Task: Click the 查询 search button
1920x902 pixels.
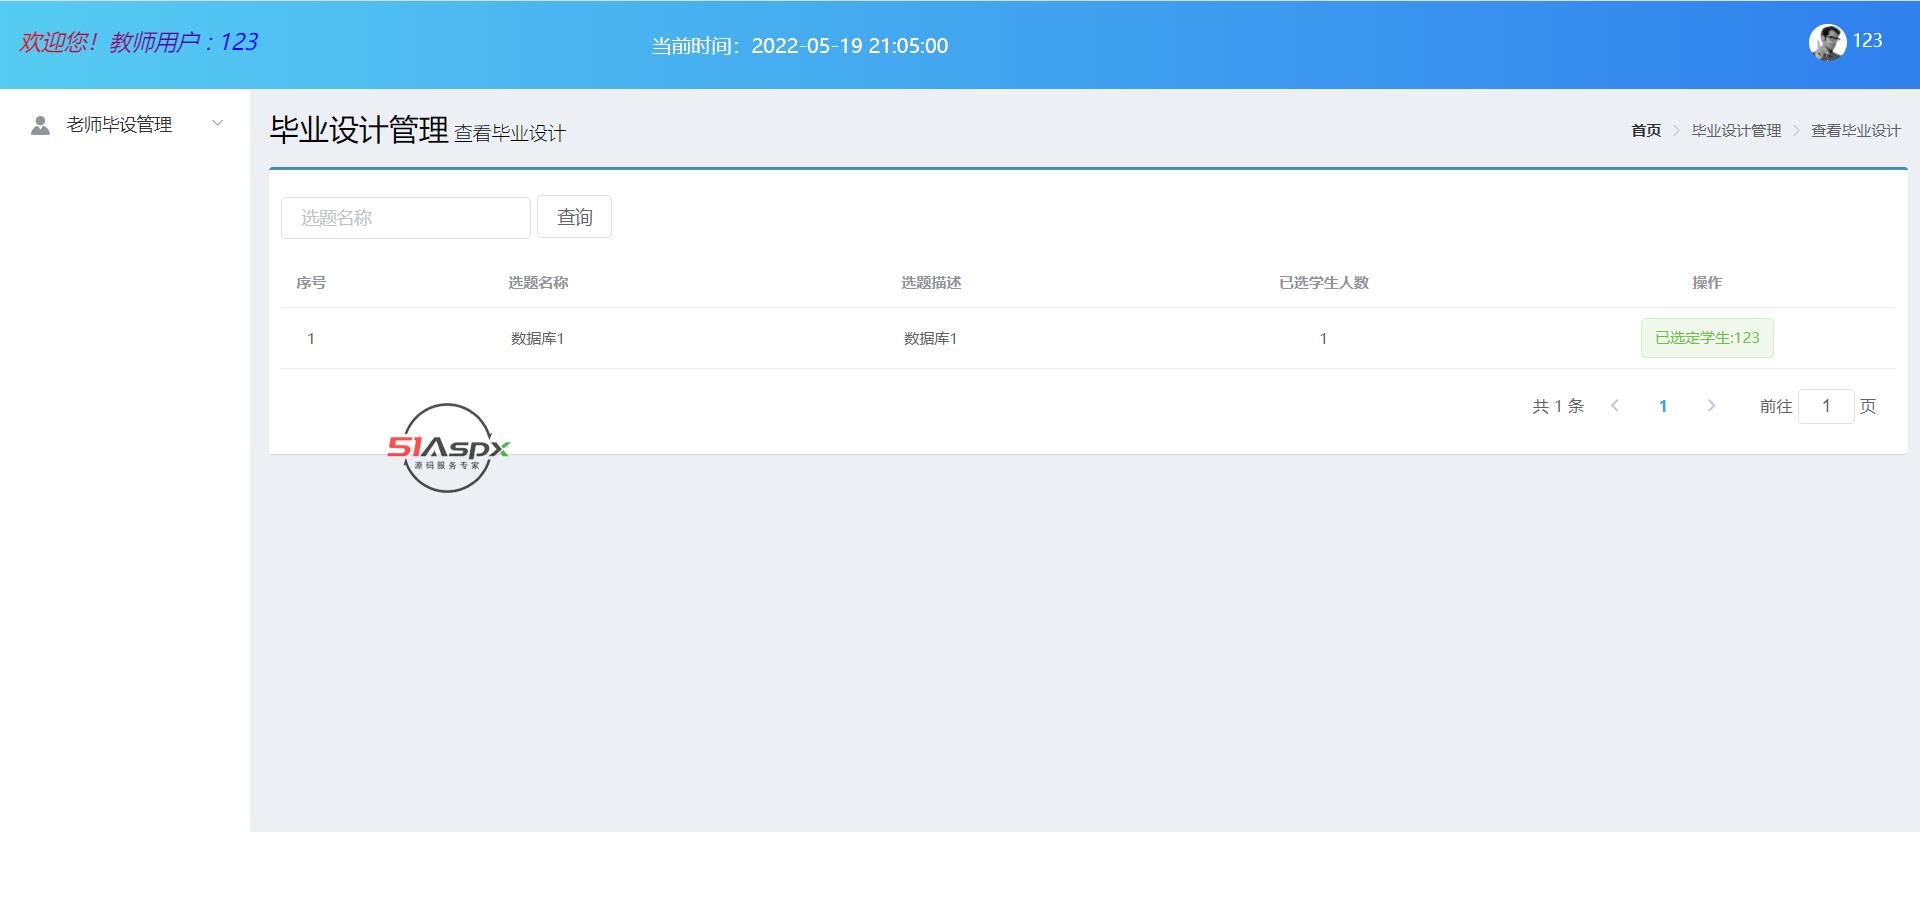Action: point(574,217)
